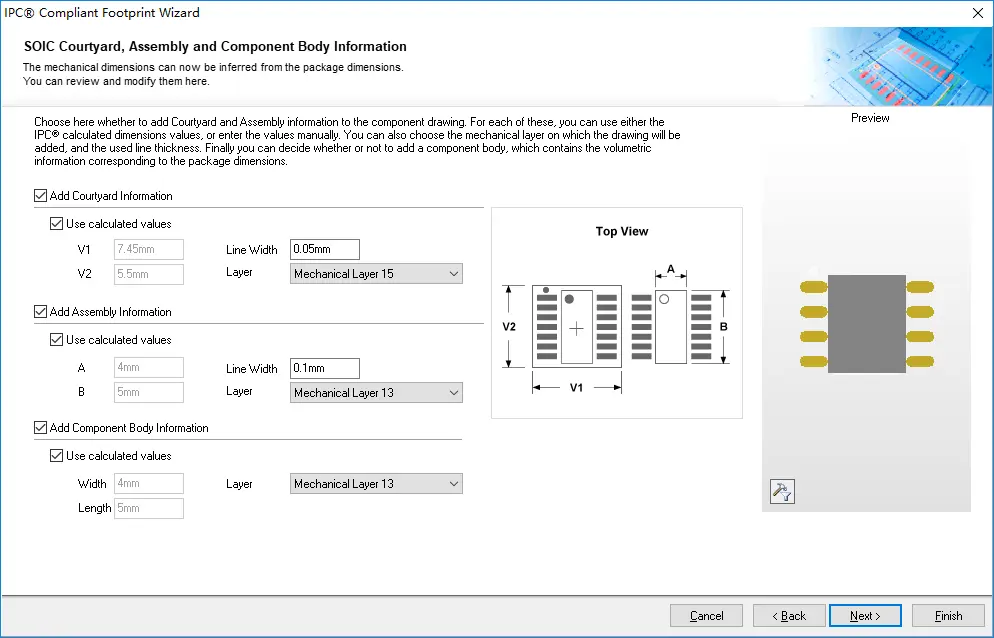Click the Next button

coord(865,616)
